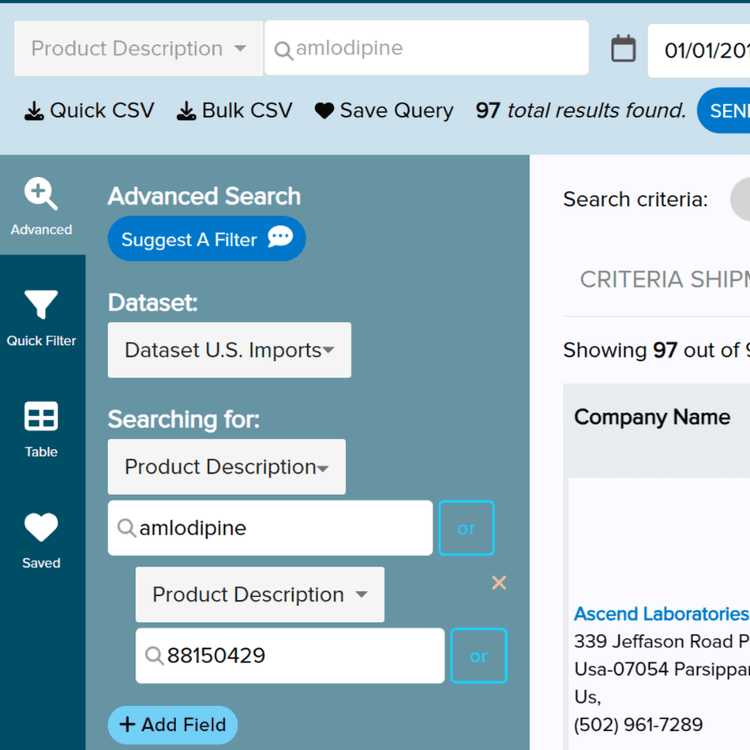The image size is (750, 750).
Task: Click the heart icon beside Save Query
Action: (x=324, y=111)
